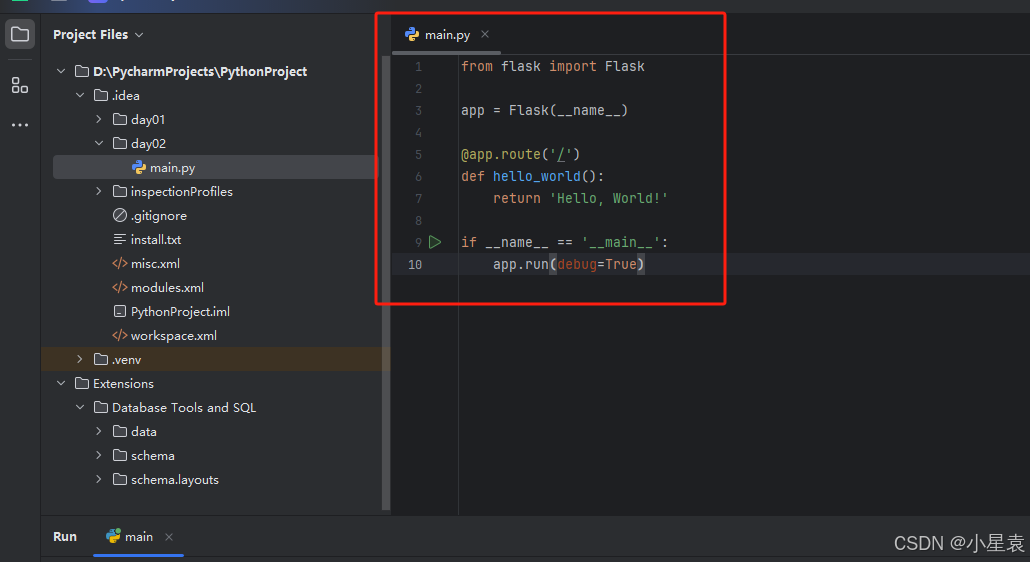Open misc.xml in the project tree
This screenshot has width=1030, height=562.
pyautogui.click(x=154, y=264)
